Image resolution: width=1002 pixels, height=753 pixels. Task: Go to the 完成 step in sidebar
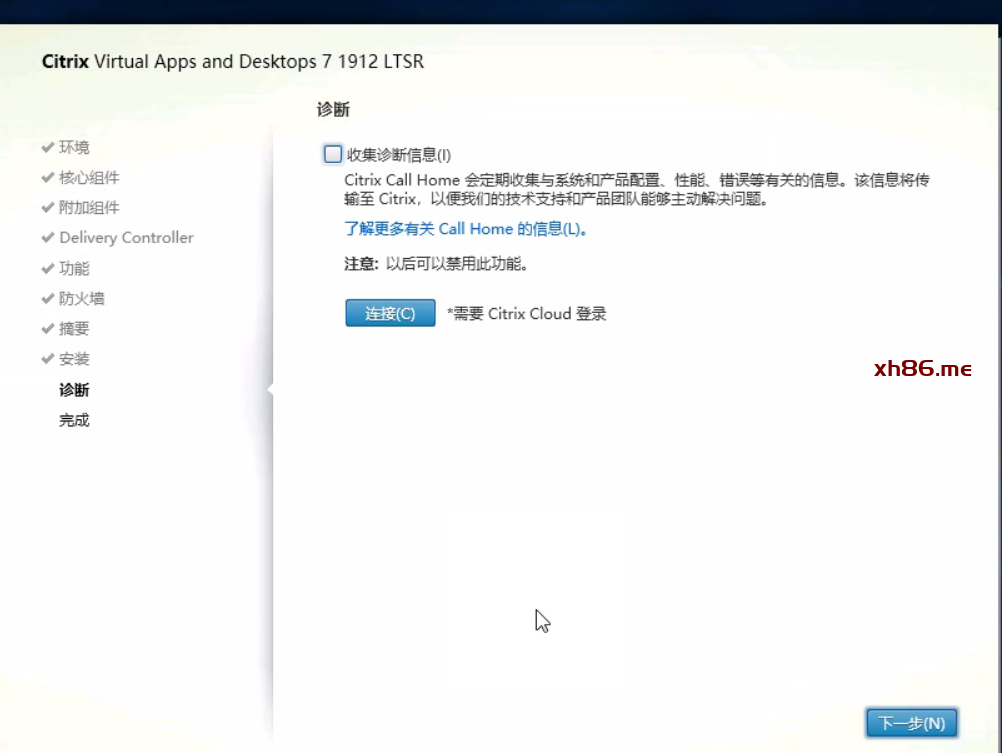[74, 420]
